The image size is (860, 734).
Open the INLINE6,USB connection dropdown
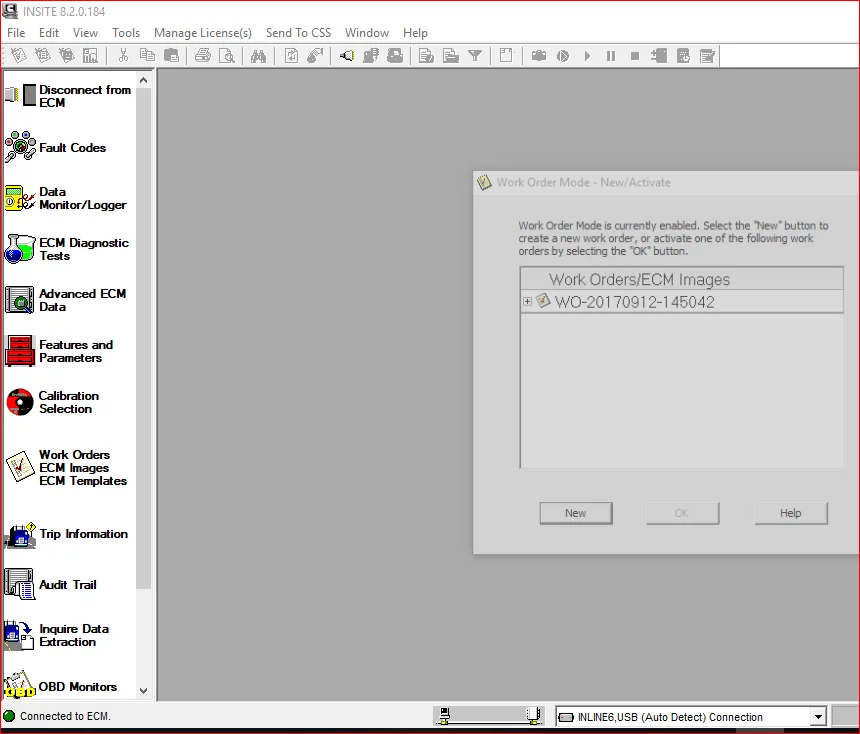click(x=818, y=716)
